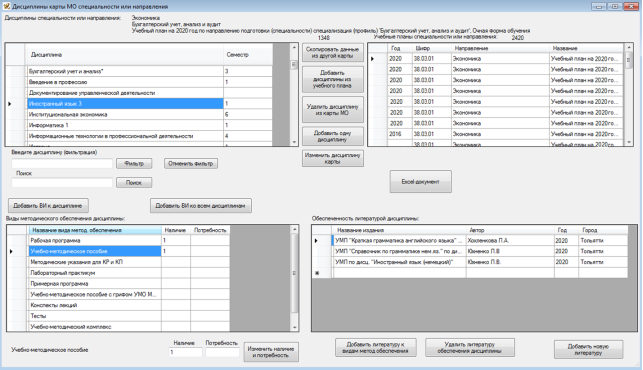
Task: Select 'Методические указания для КР и КП' row
Action: tap(118, 262)
